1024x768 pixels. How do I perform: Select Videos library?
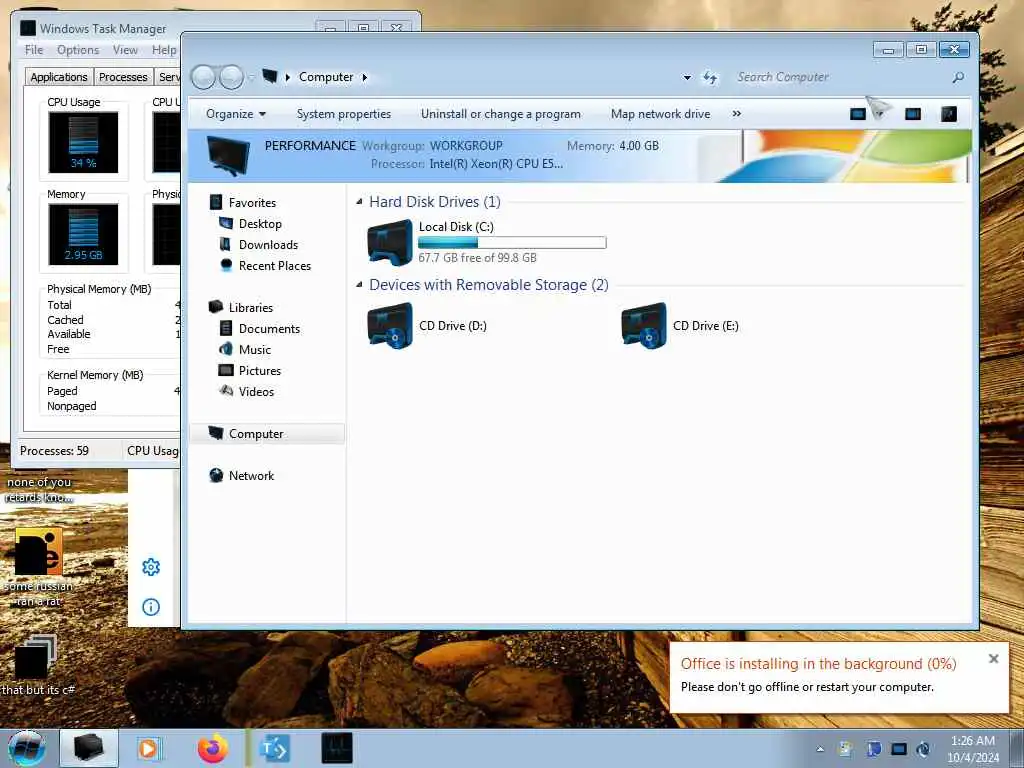coord(256,391)
